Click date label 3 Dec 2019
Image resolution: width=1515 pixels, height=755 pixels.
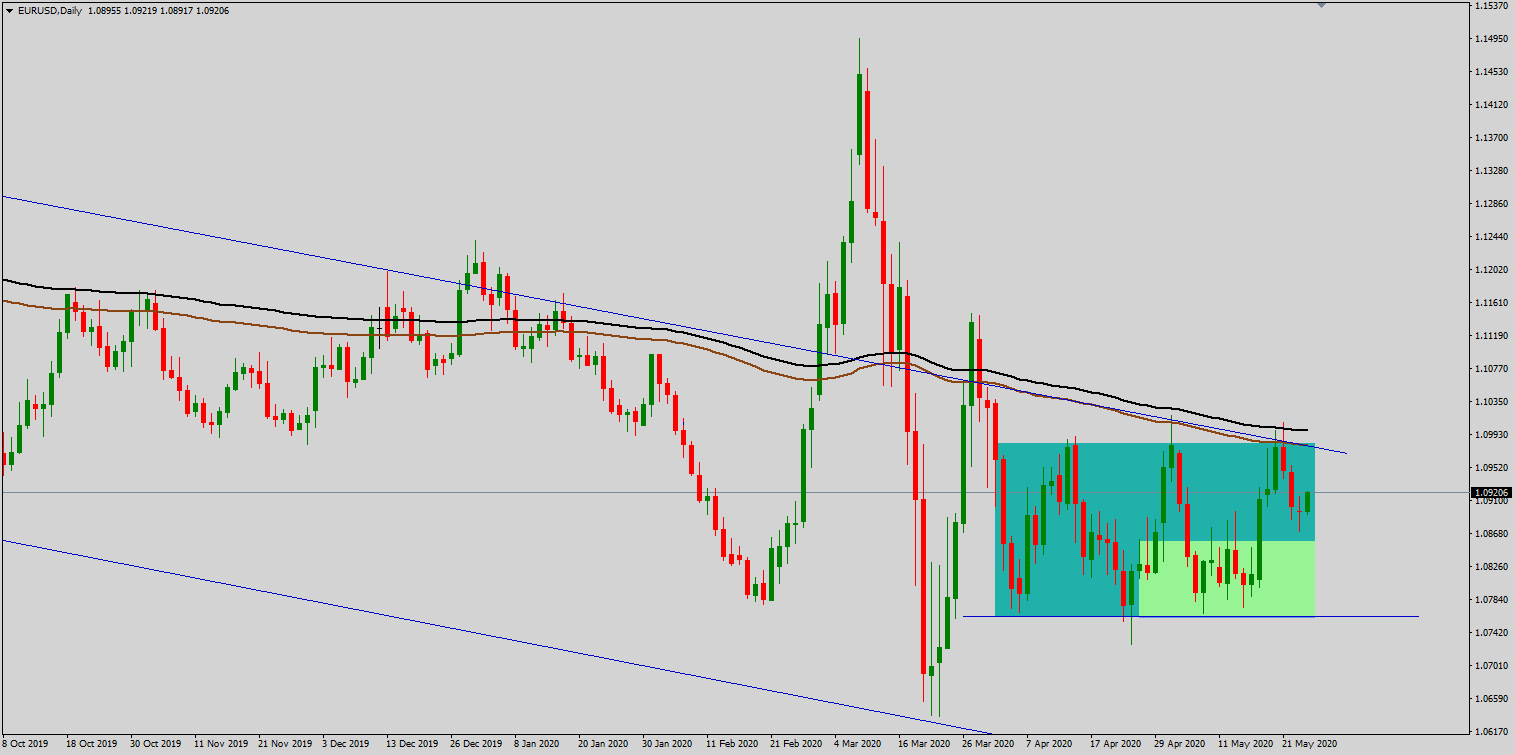coord(346,745)
